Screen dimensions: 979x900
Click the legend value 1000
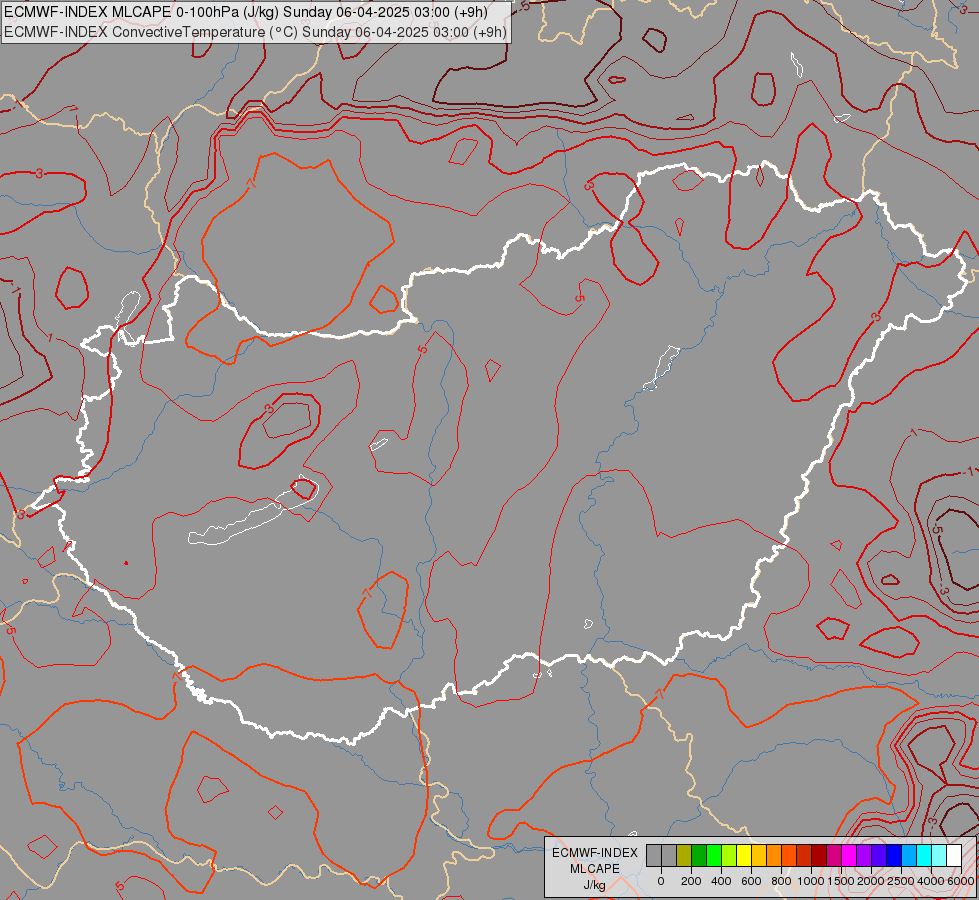pos(811,881)
